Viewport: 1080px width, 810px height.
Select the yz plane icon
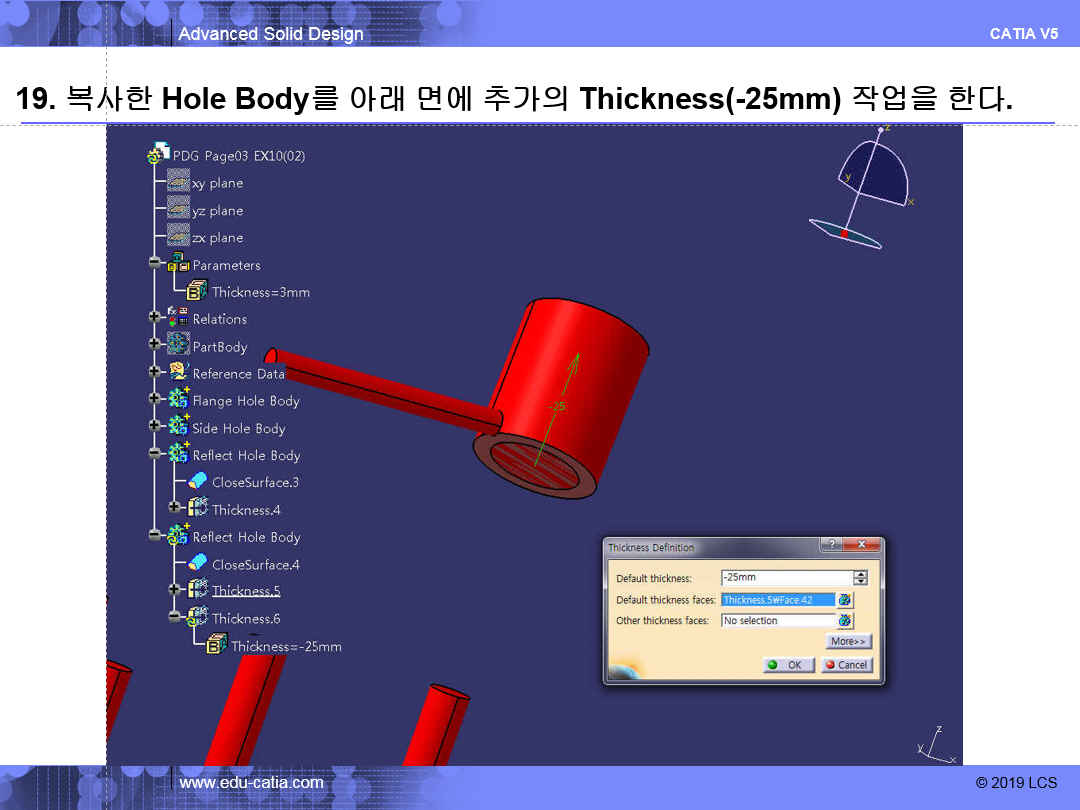[x=178, y=210]
